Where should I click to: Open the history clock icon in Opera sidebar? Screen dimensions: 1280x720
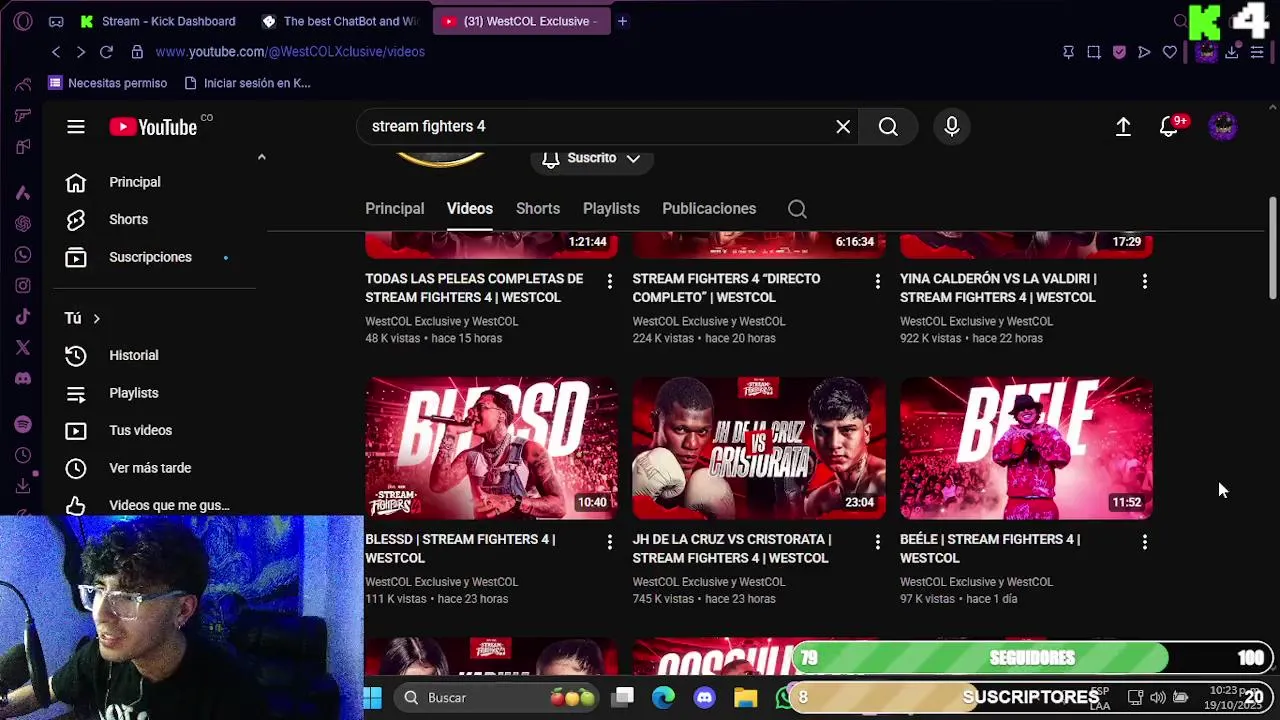click(23, 456)
